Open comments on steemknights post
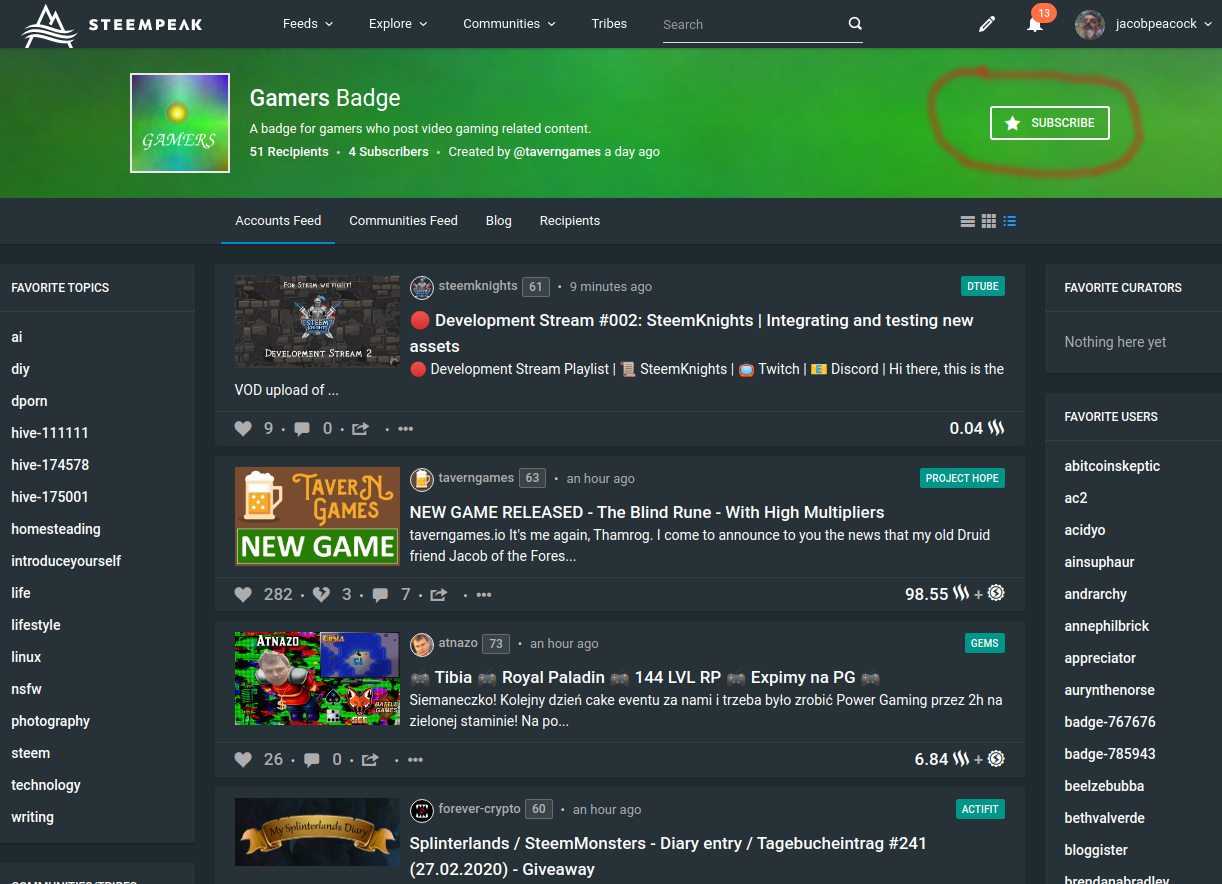 pos(300,429)
